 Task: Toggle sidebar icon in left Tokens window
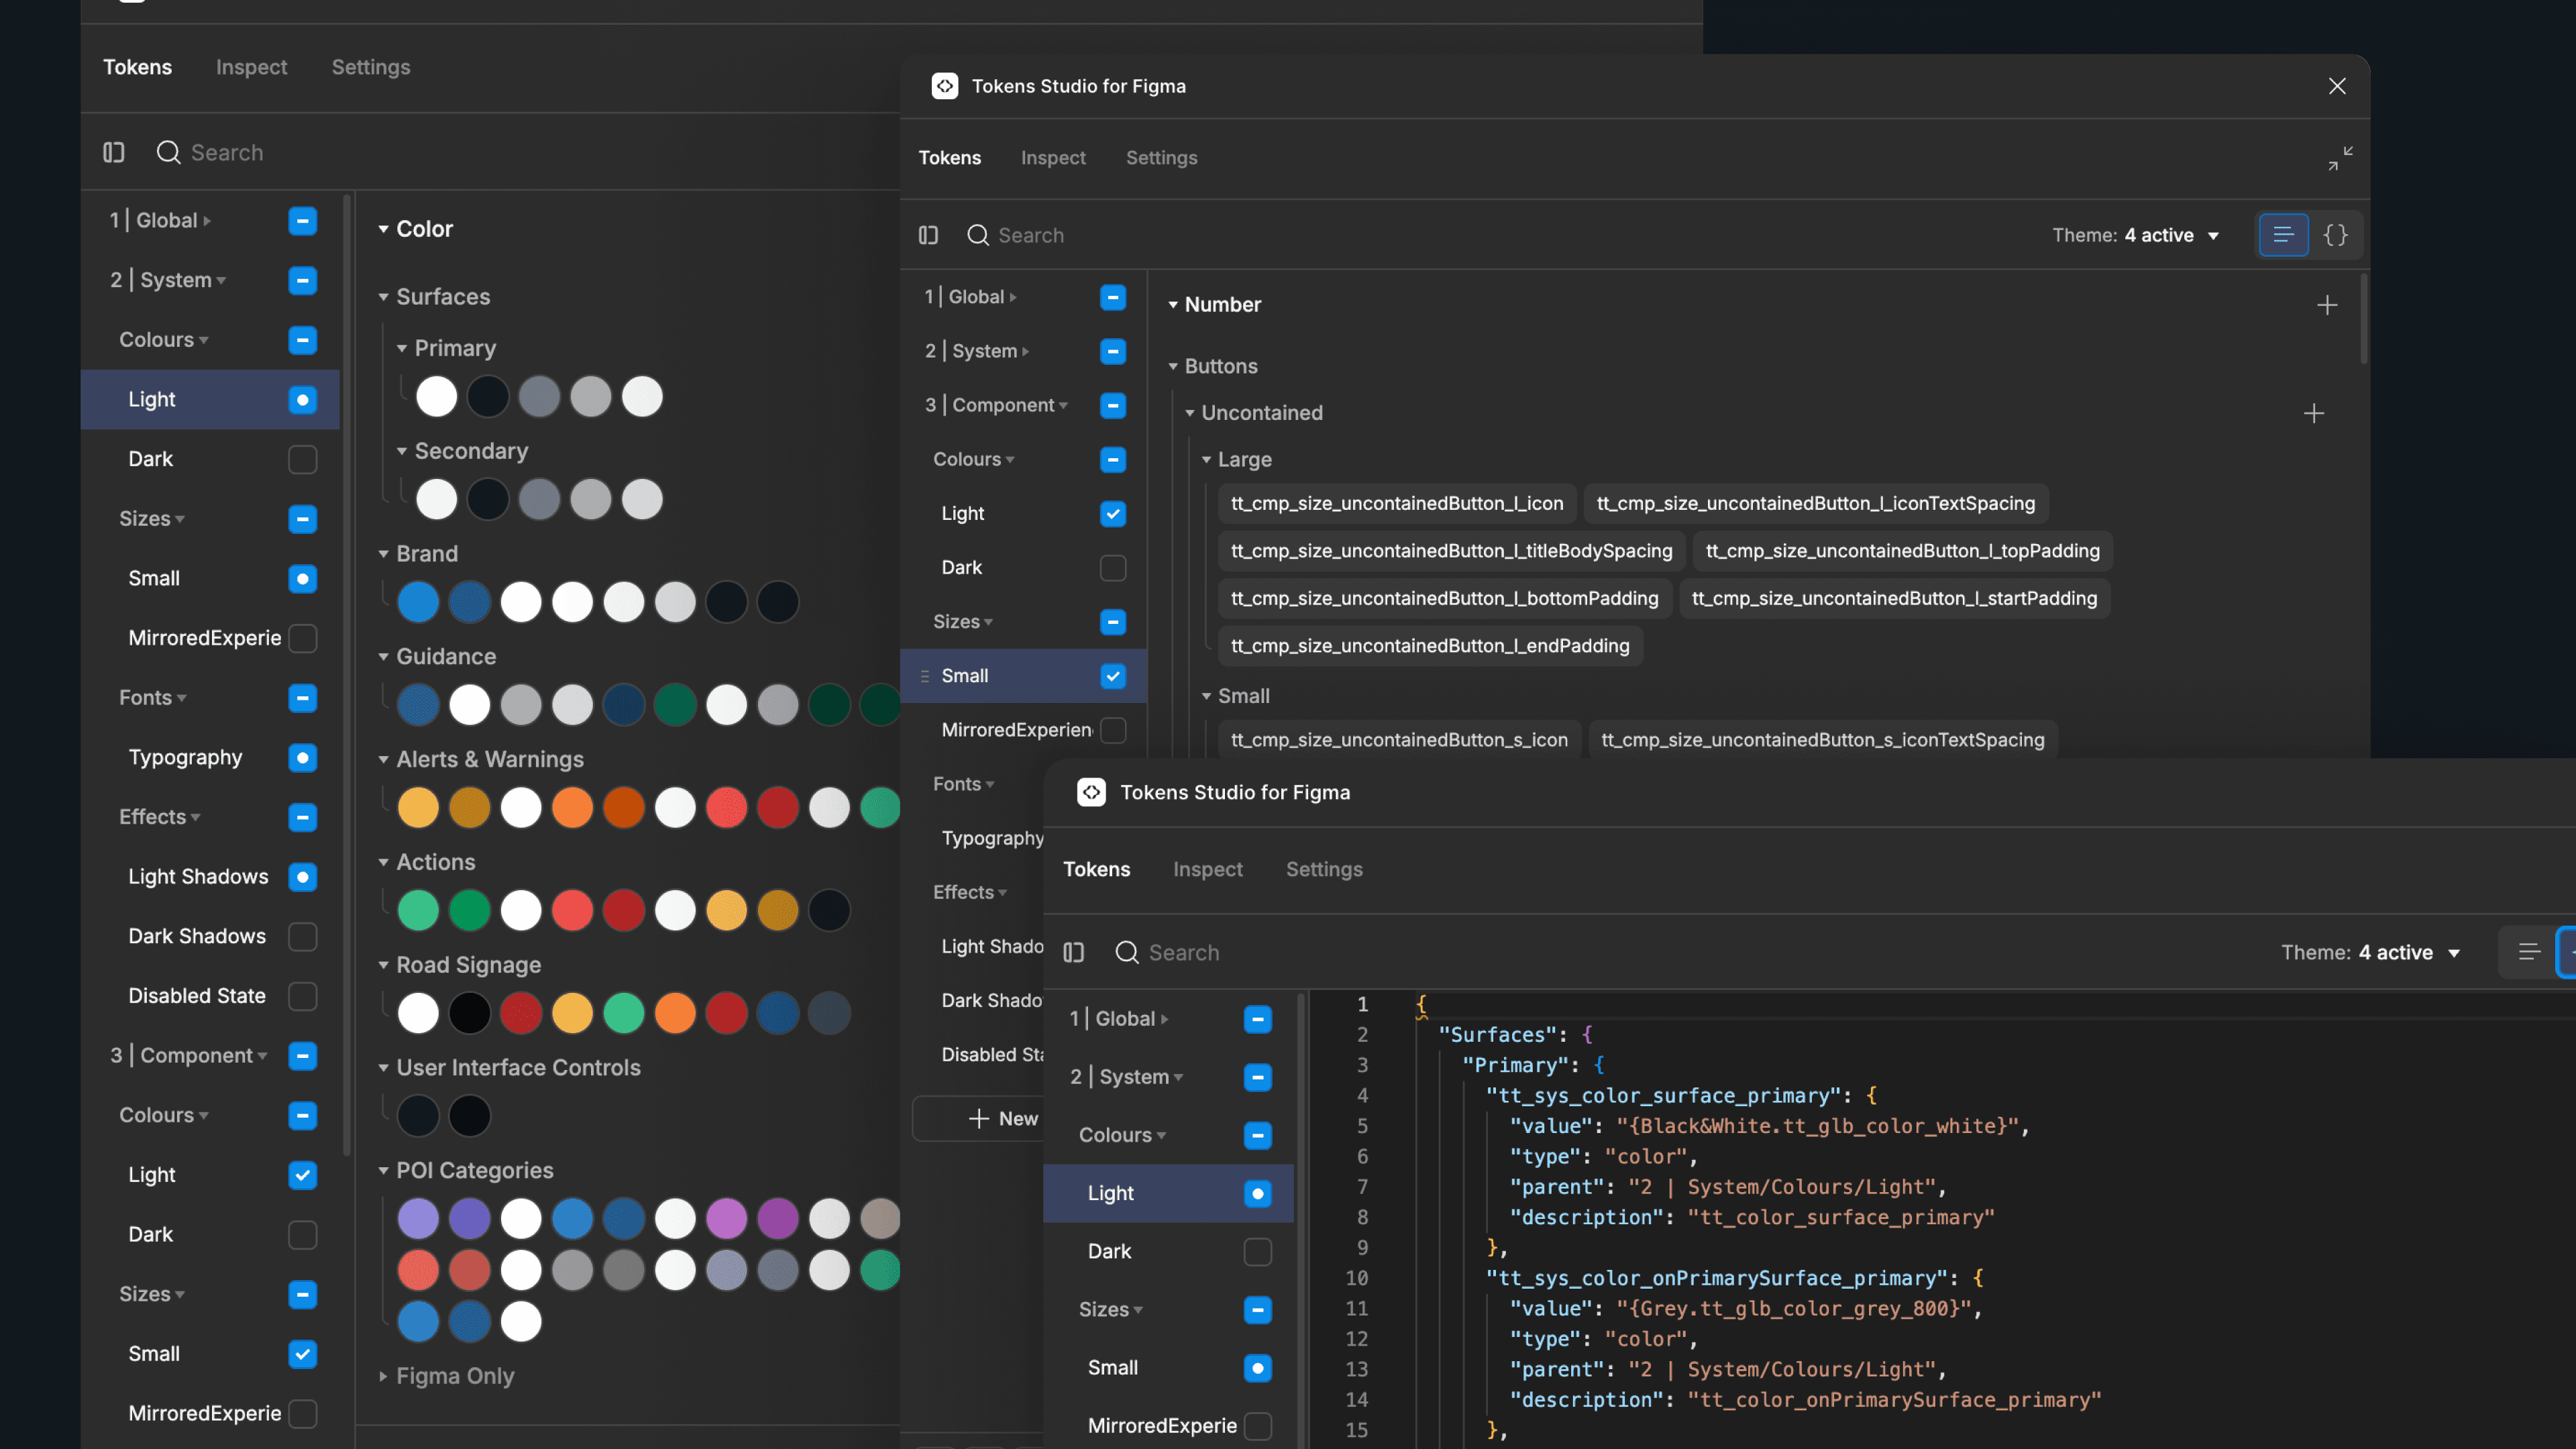click(x=114, y=152)
